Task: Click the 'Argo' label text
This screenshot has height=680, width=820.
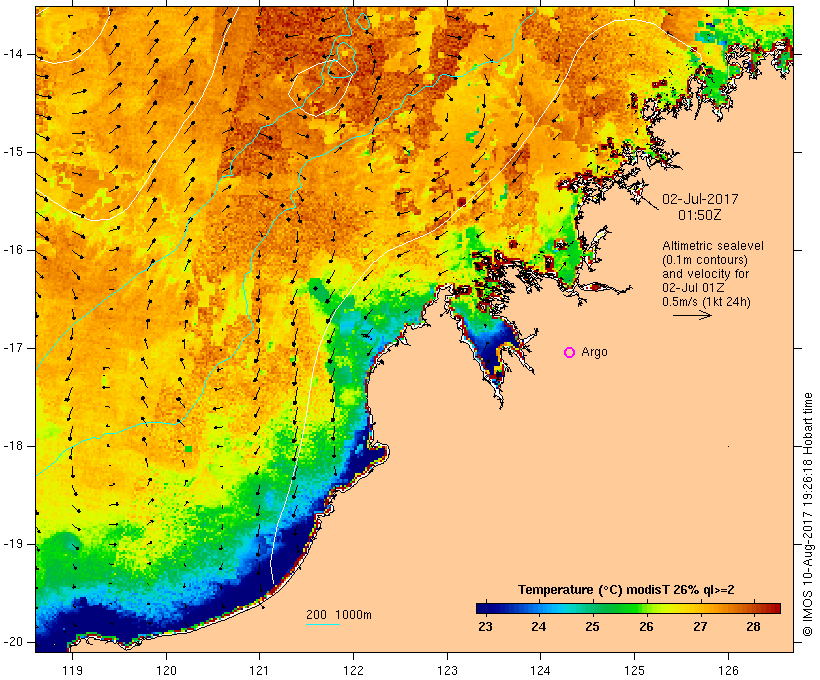Action: click(x=595, y=352)
